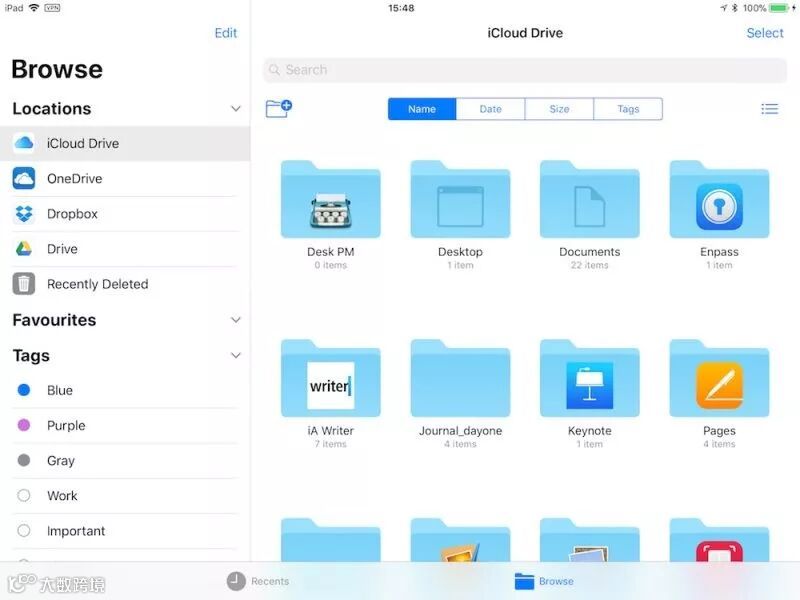The width and height of the screenshot is (800, 600).
Task: Tap the Bluetooth status icon
Action: (x=735, y=8)
